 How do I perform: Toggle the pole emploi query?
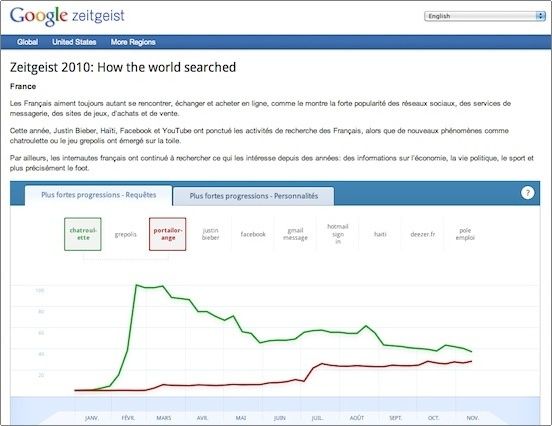[465, 234]
